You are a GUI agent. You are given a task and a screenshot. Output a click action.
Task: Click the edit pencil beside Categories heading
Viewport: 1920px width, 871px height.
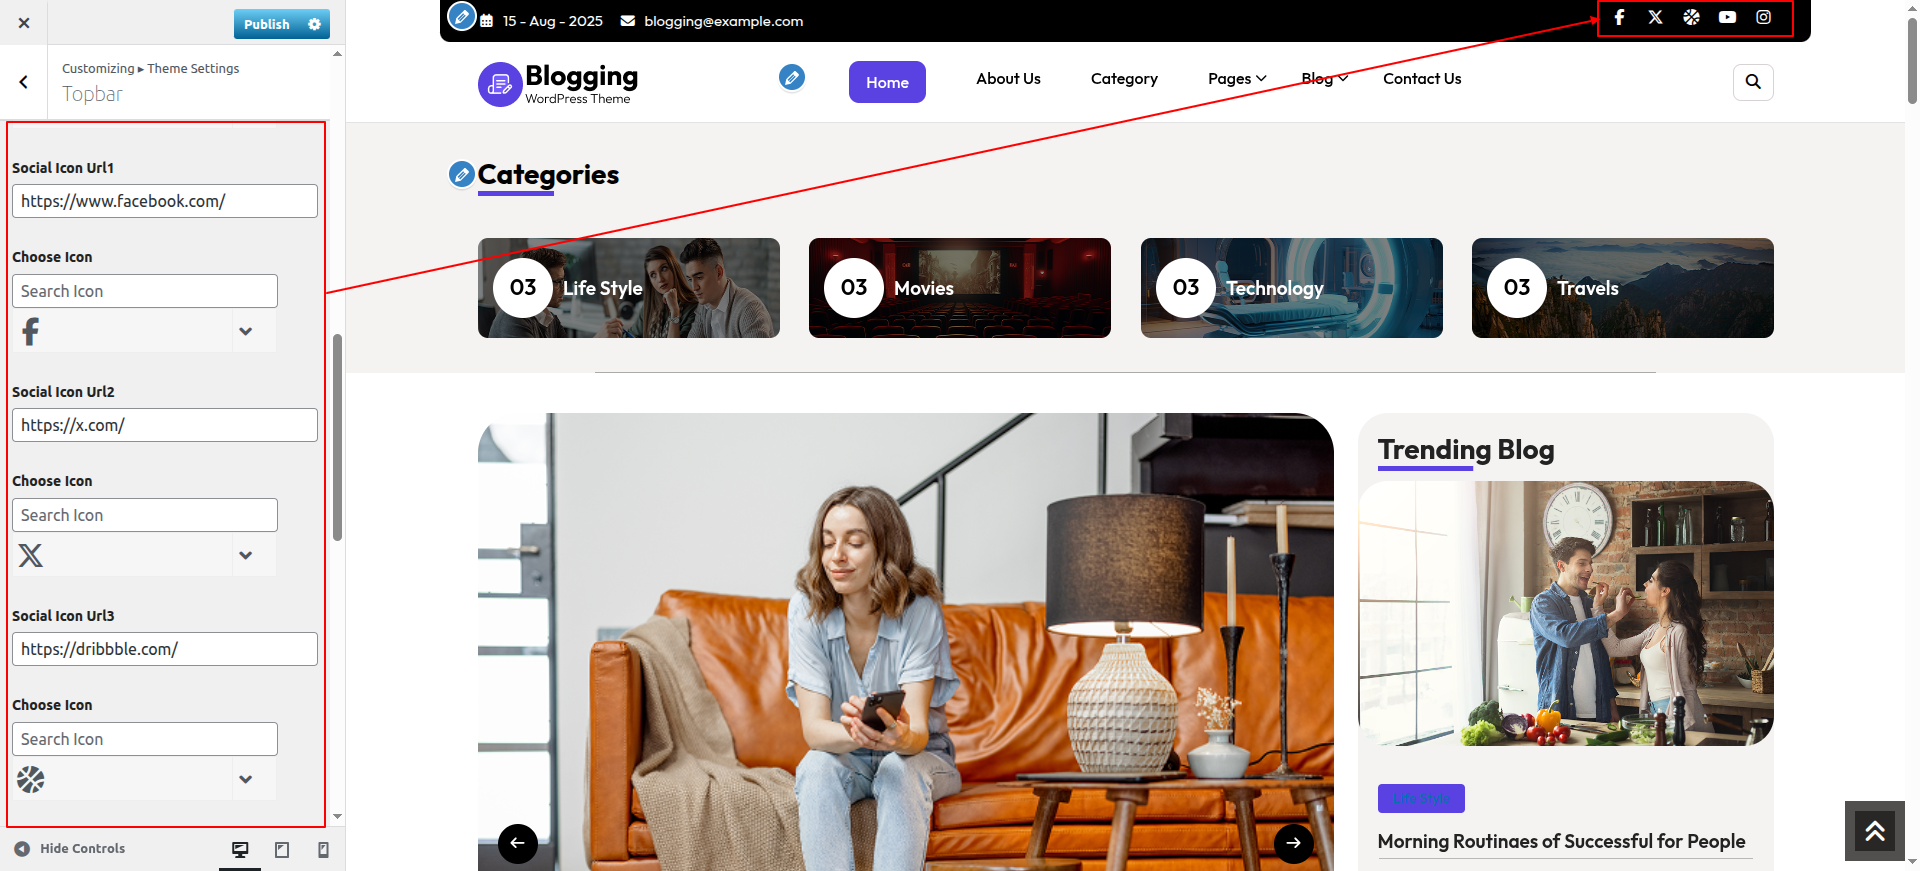461,175
